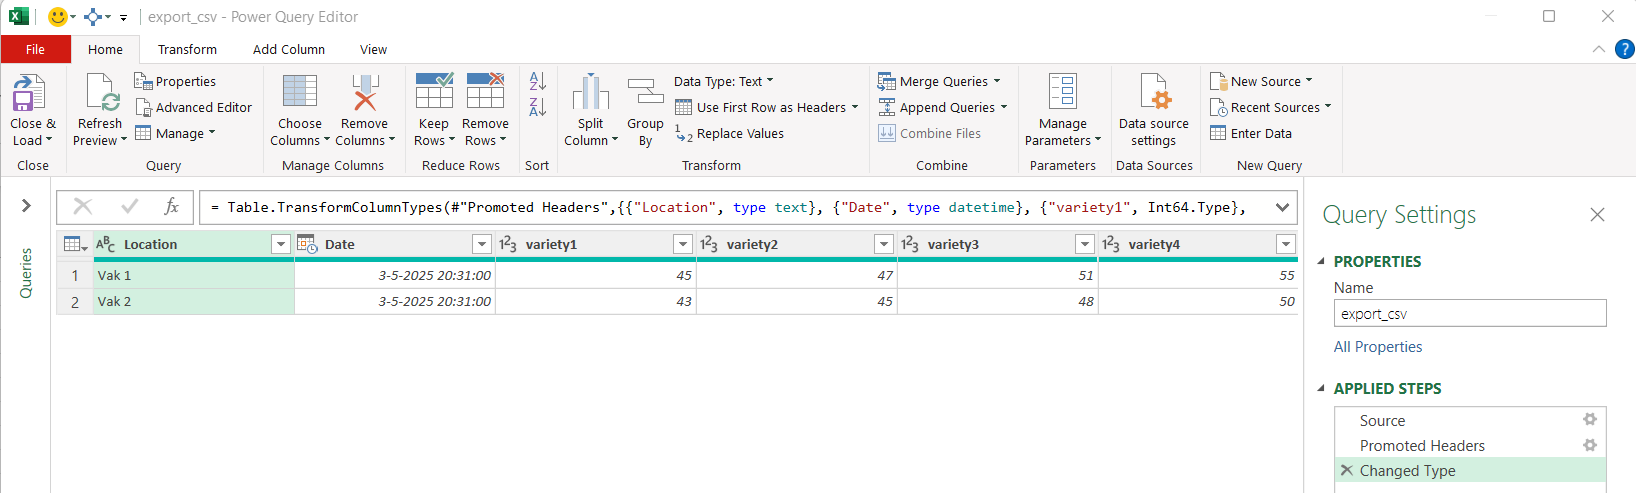This screenshot has width=1636, height=493.
Task: Use First Row as Headers
Action: (x=766, y=107)
